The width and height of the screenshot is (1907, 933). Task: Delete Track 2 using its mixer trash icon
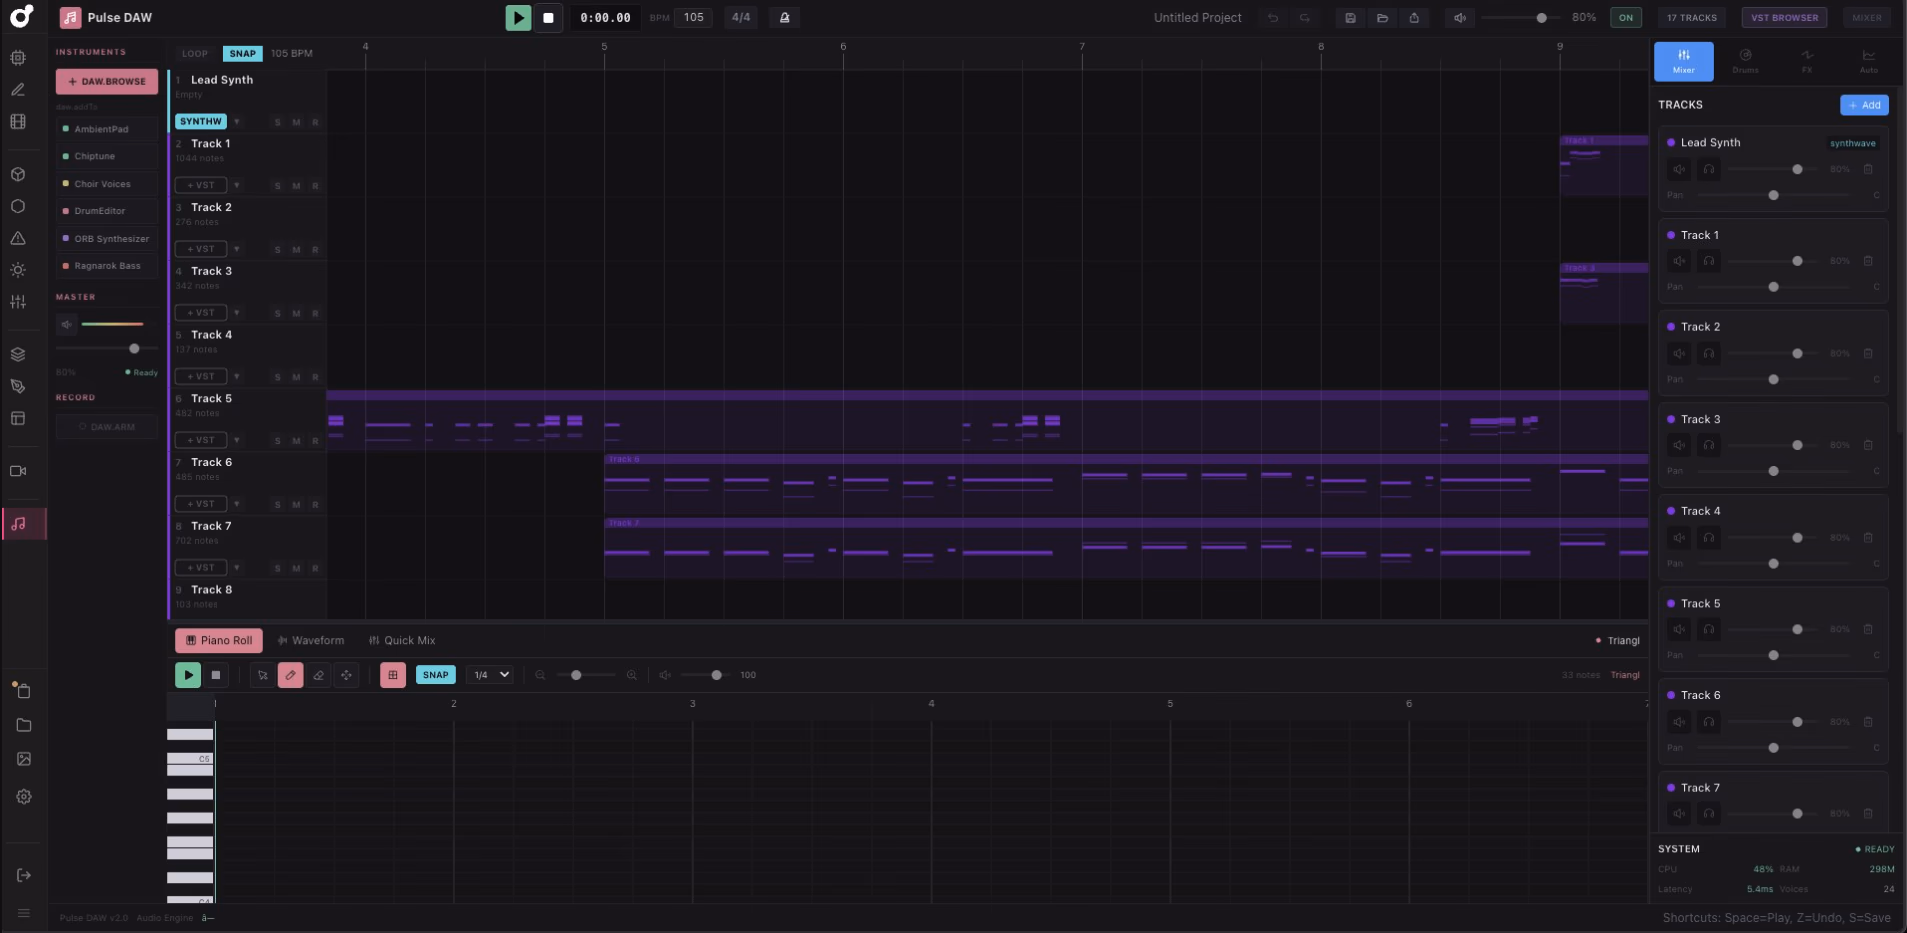1868,353
